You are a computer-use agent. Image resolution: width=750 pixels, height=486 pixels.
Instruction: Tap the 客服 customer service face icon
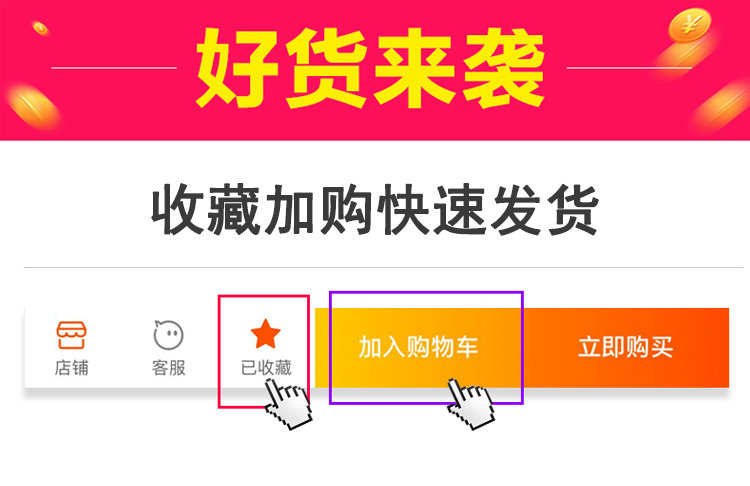(168, 334)
